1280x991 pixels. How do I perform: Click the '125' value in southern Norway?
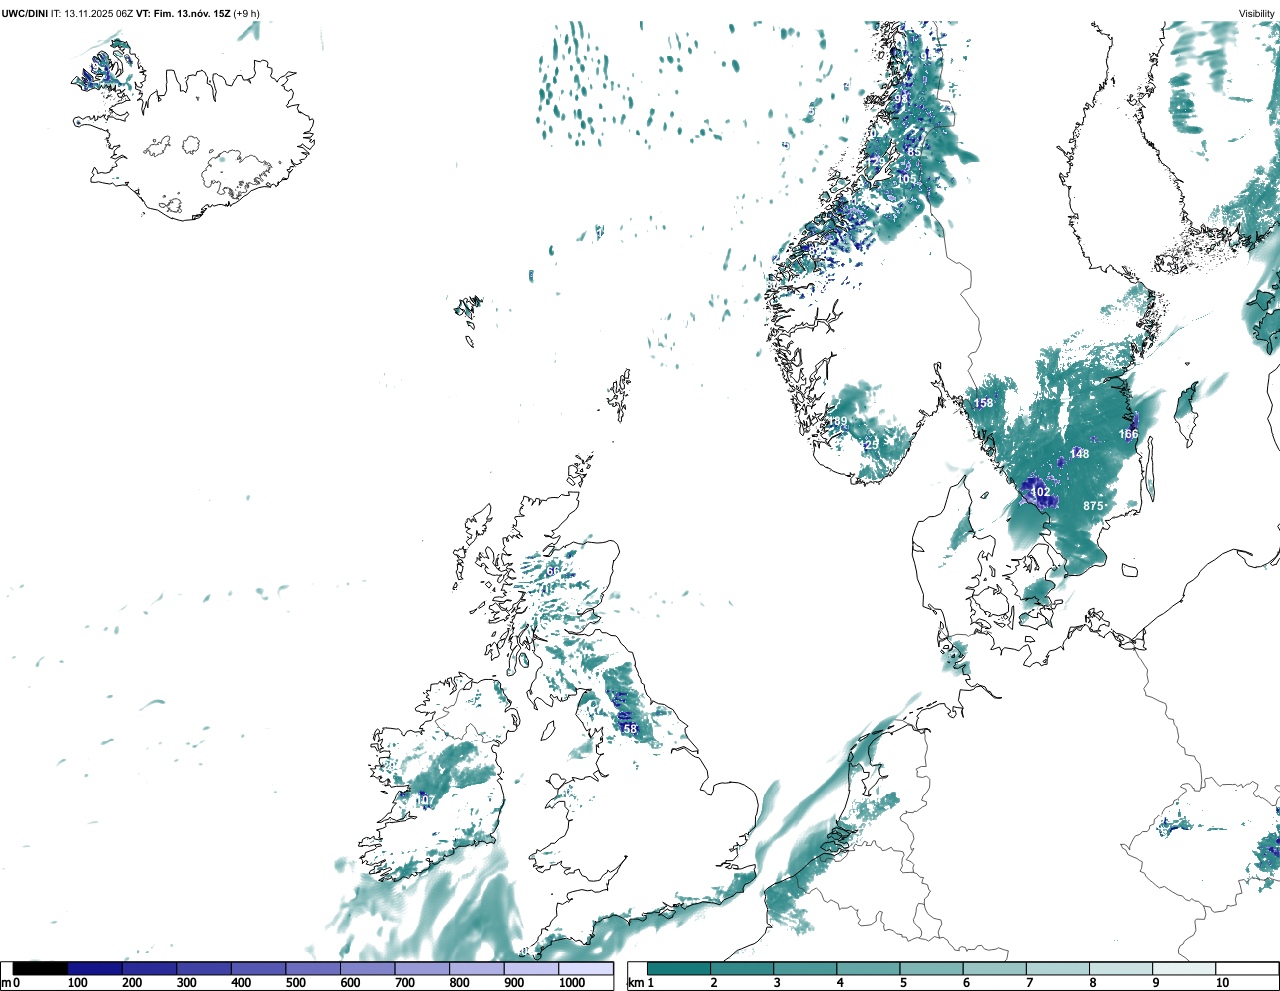(870, 444)
